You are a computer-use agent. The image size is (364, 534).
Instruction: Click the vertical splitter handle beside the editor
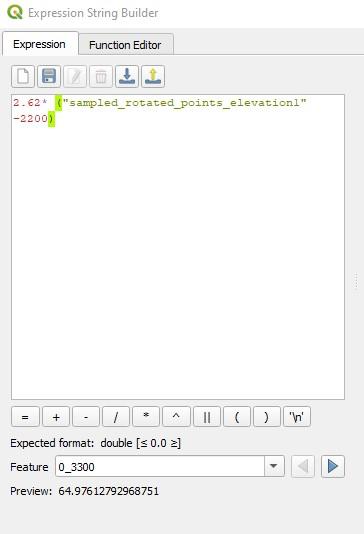click(x=356, y=280)
